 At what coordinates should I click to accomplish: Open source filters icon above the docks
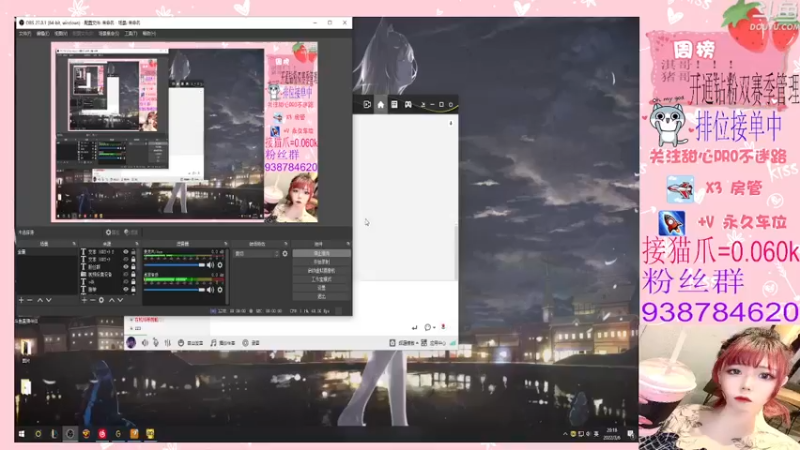[x=127, y=233]
